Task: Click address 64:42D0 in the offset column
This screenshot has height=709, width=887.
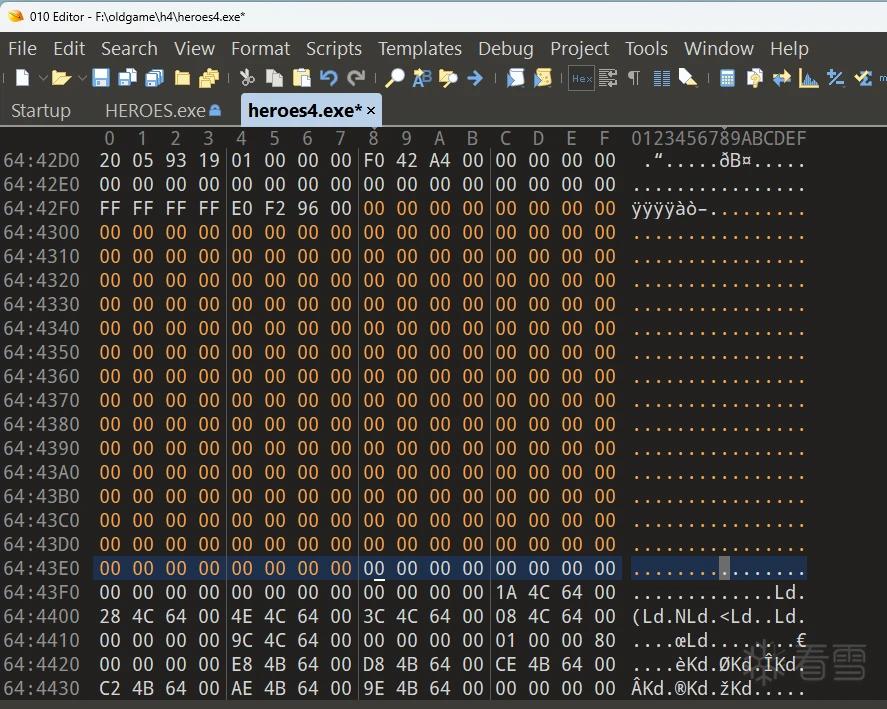Action: pos(41,161)
